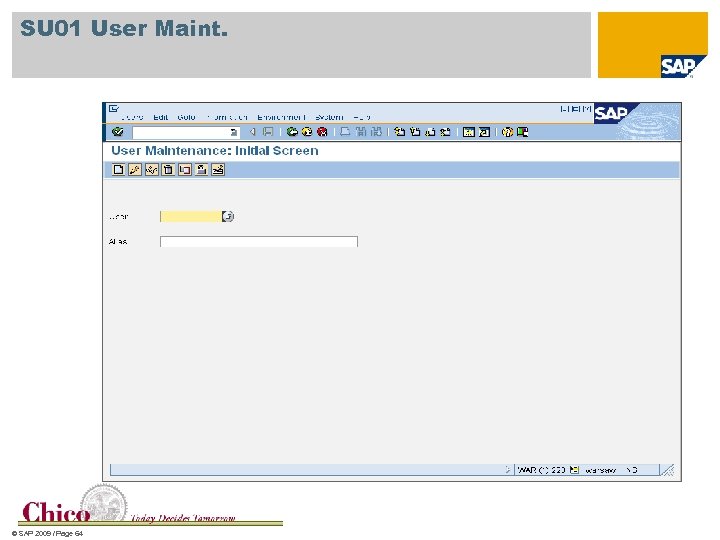The image size is (720, 540).
Task: Click the yellow User input field
Action: click(x=191, y=216)
